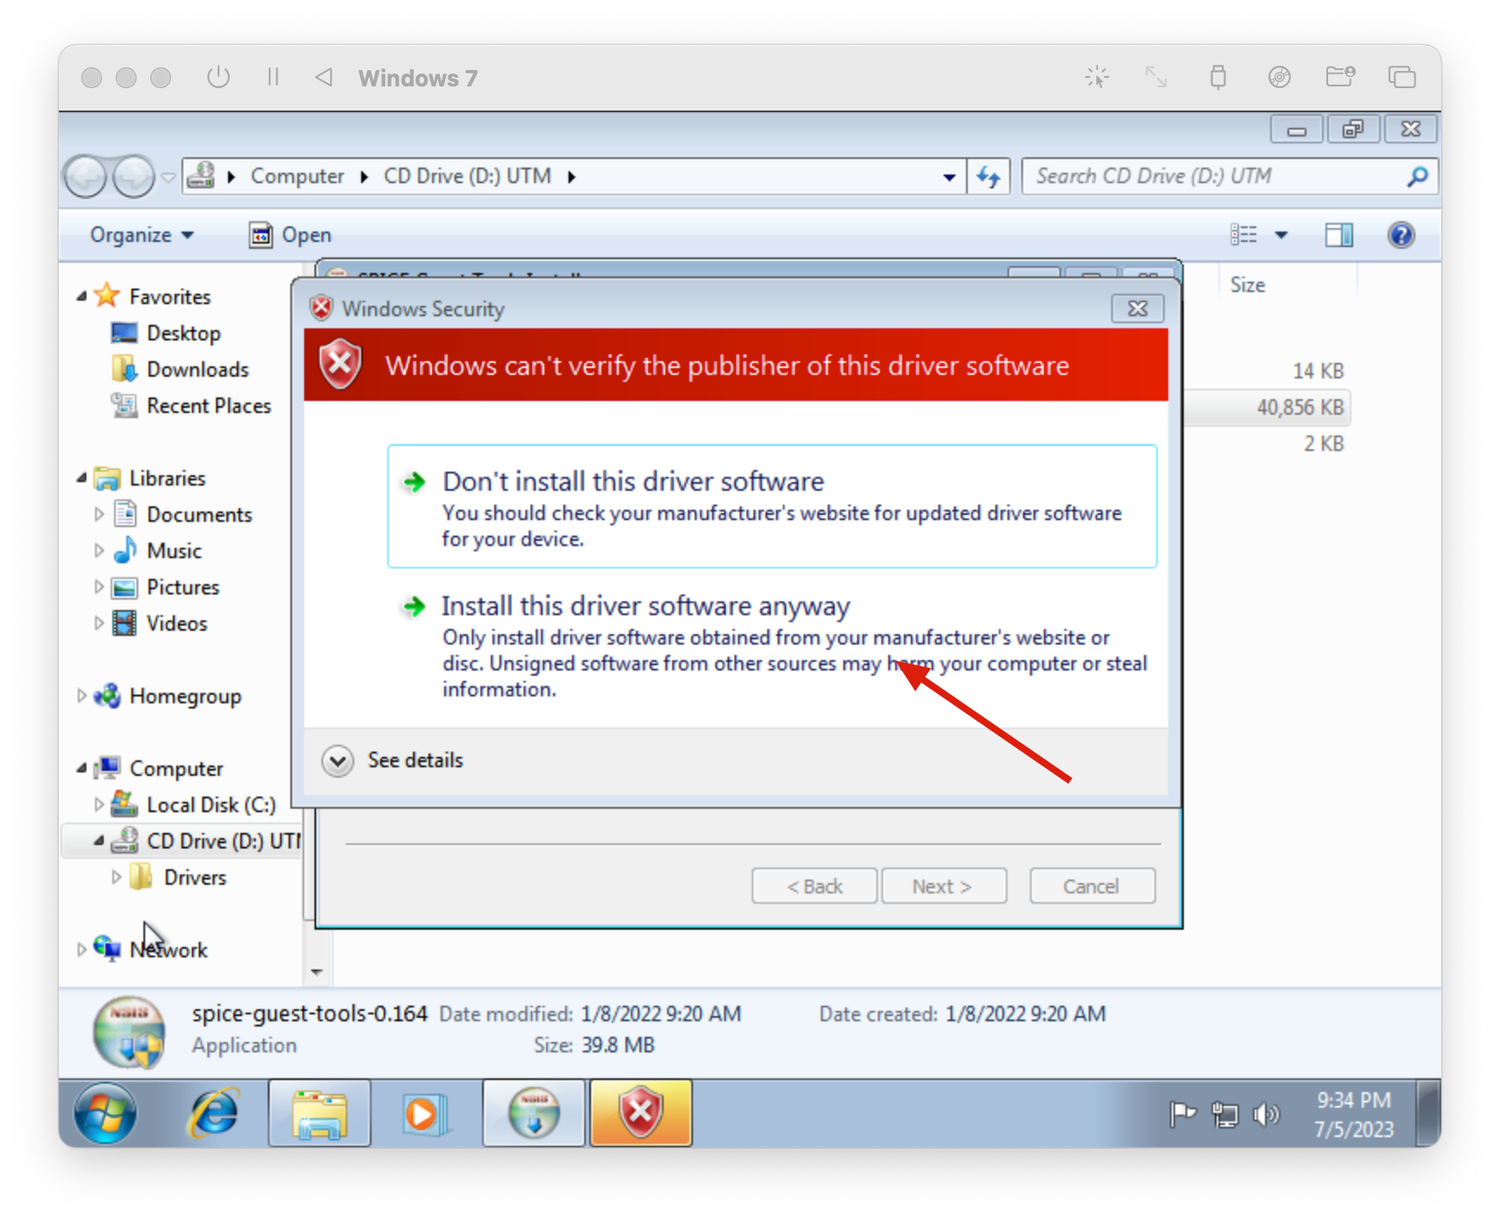Image resolution: width=1500 pixels, height=1220 pixels.
Task: Click the change view icon in toolbar
Action: point(1244,235)
